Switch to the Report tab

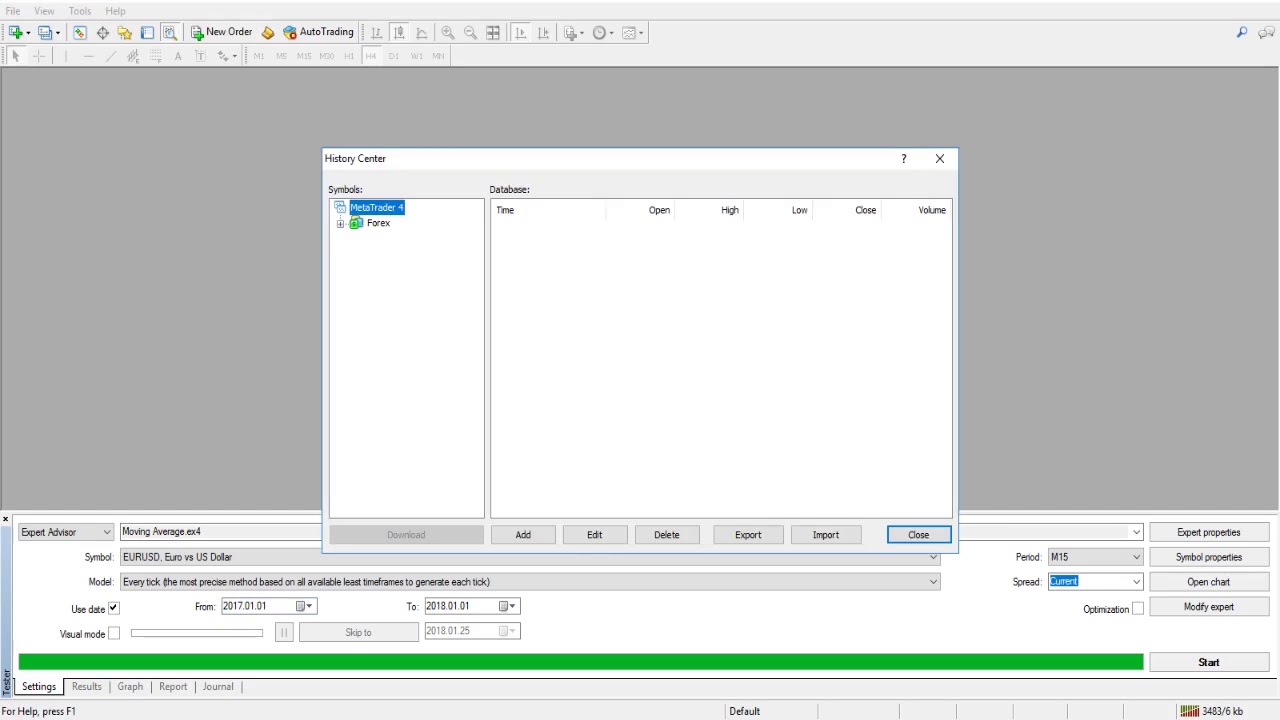pos(173,687)
